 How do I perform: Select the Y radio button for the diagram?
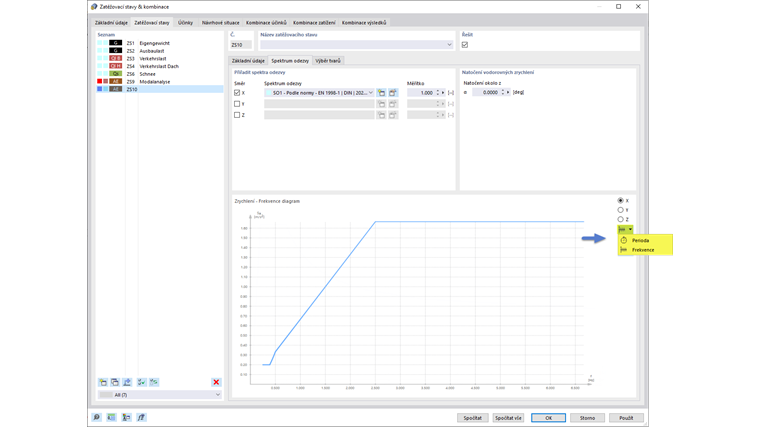tap(620, 210)
